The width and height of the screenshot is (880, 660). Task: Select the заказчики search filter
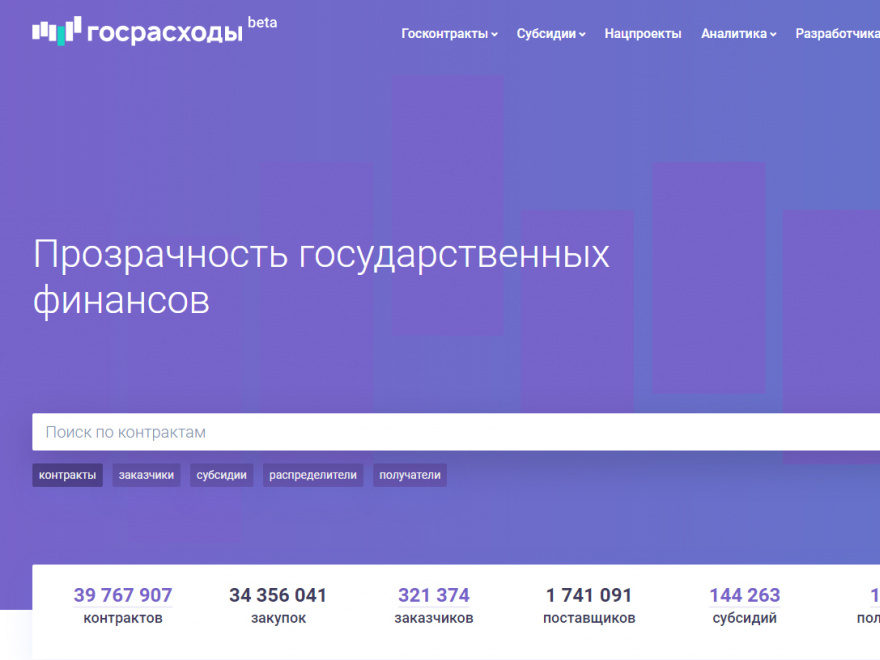pos(146,475)
